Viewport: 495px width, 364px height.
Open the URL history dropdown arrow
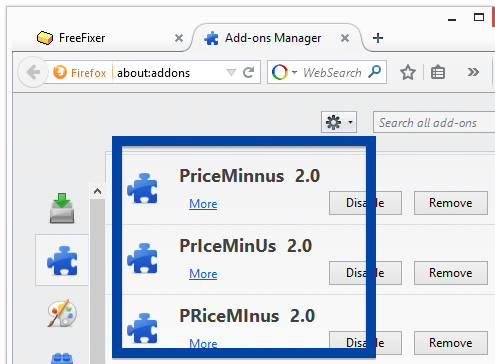tap(231, 72)
